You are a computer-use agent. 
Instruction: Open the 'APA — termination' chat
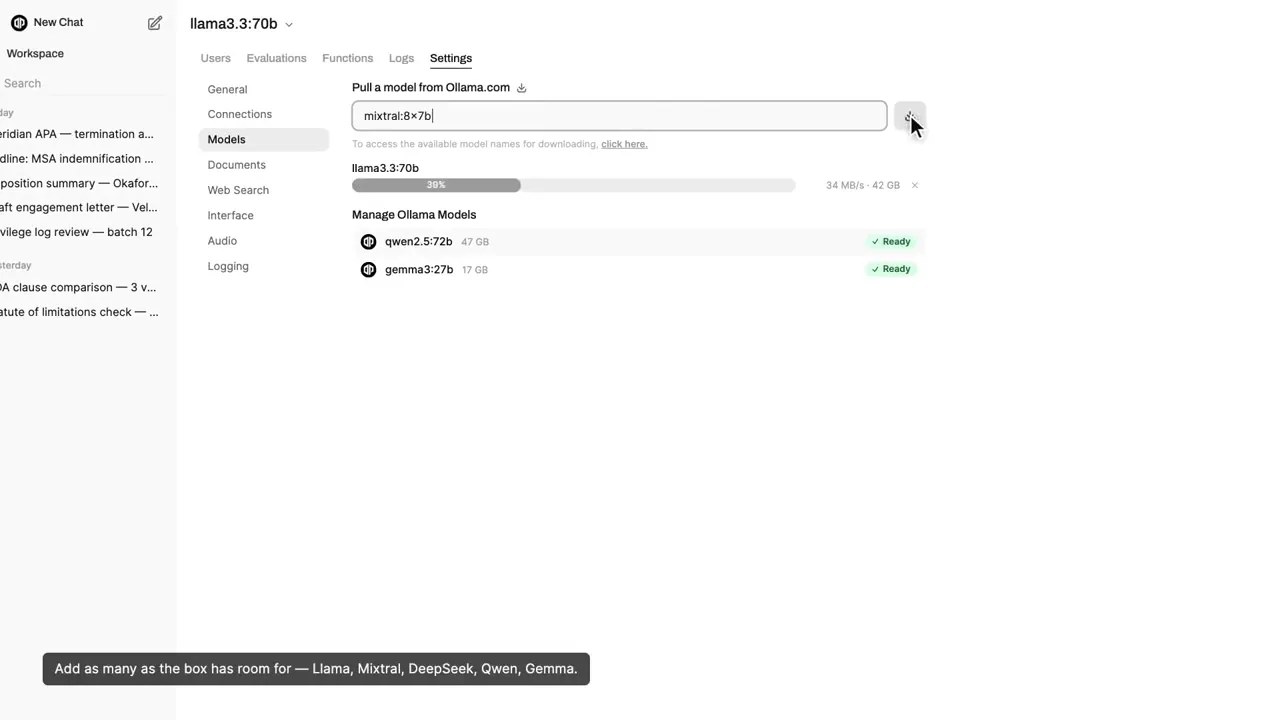78,134
